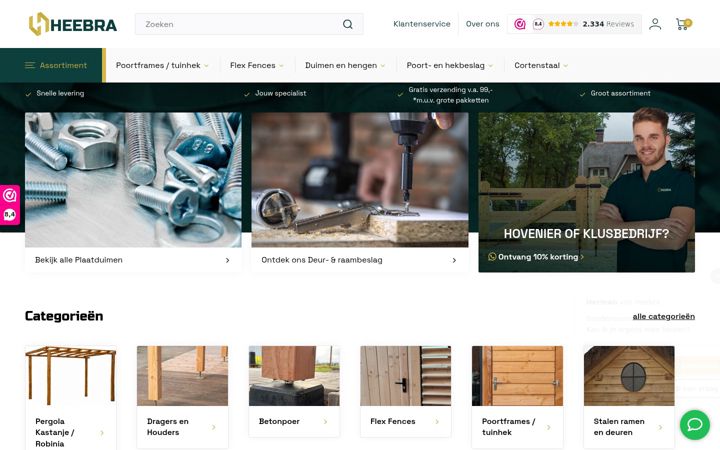Click the 2.334 Reviews rating widget
Image resolution: width=720 pixels, height=450 pixels.
pyautogui.click(x=574, y=24)
